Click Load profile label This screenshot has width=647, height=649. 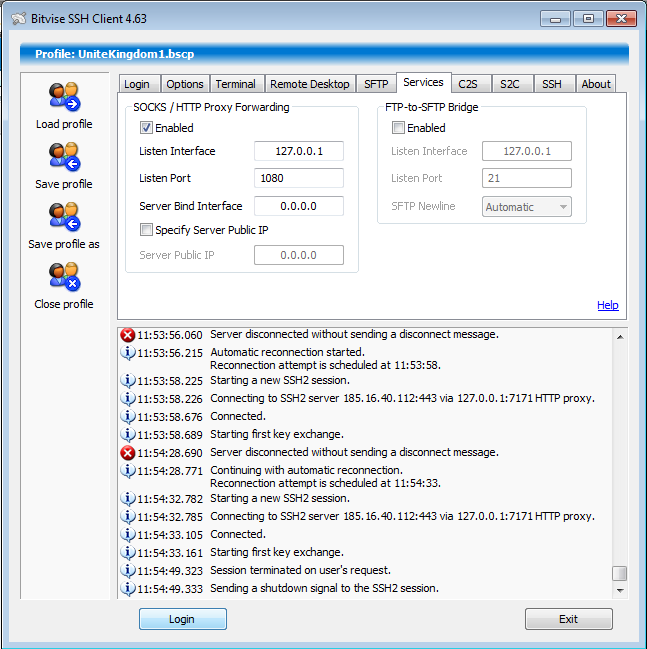pos(64,124)
